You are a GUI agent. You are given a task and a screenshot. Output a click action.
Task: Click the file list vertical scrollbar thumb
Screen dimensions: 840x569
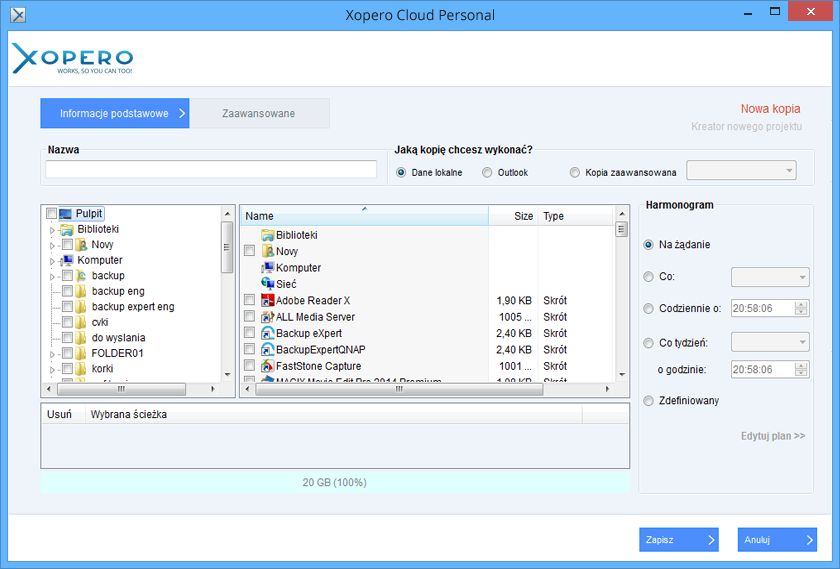pyautogui.click(x=621, y=230)
